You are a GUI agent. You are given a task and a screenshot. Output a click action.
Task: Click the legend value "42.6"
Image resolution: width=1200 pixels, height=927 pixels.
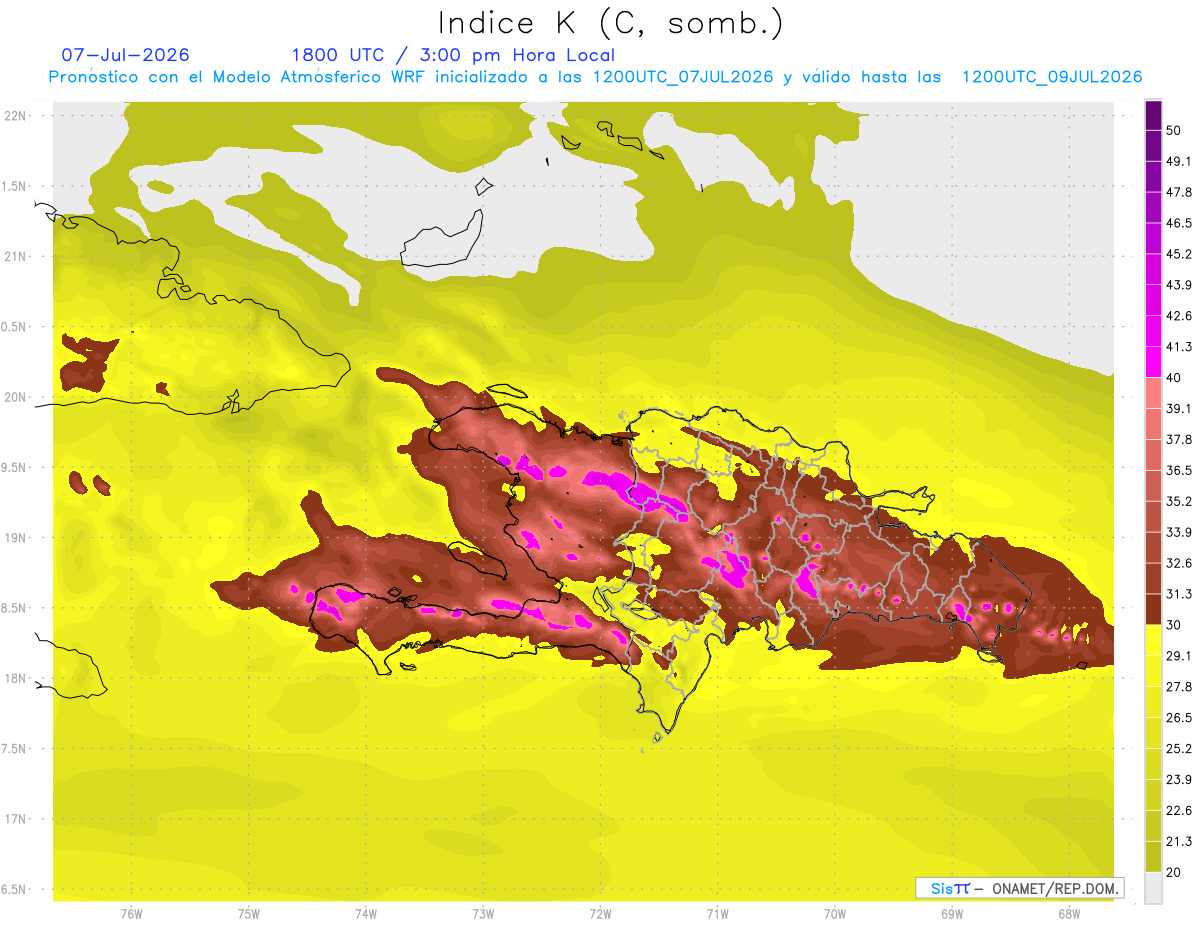(x=1178, y=316)
